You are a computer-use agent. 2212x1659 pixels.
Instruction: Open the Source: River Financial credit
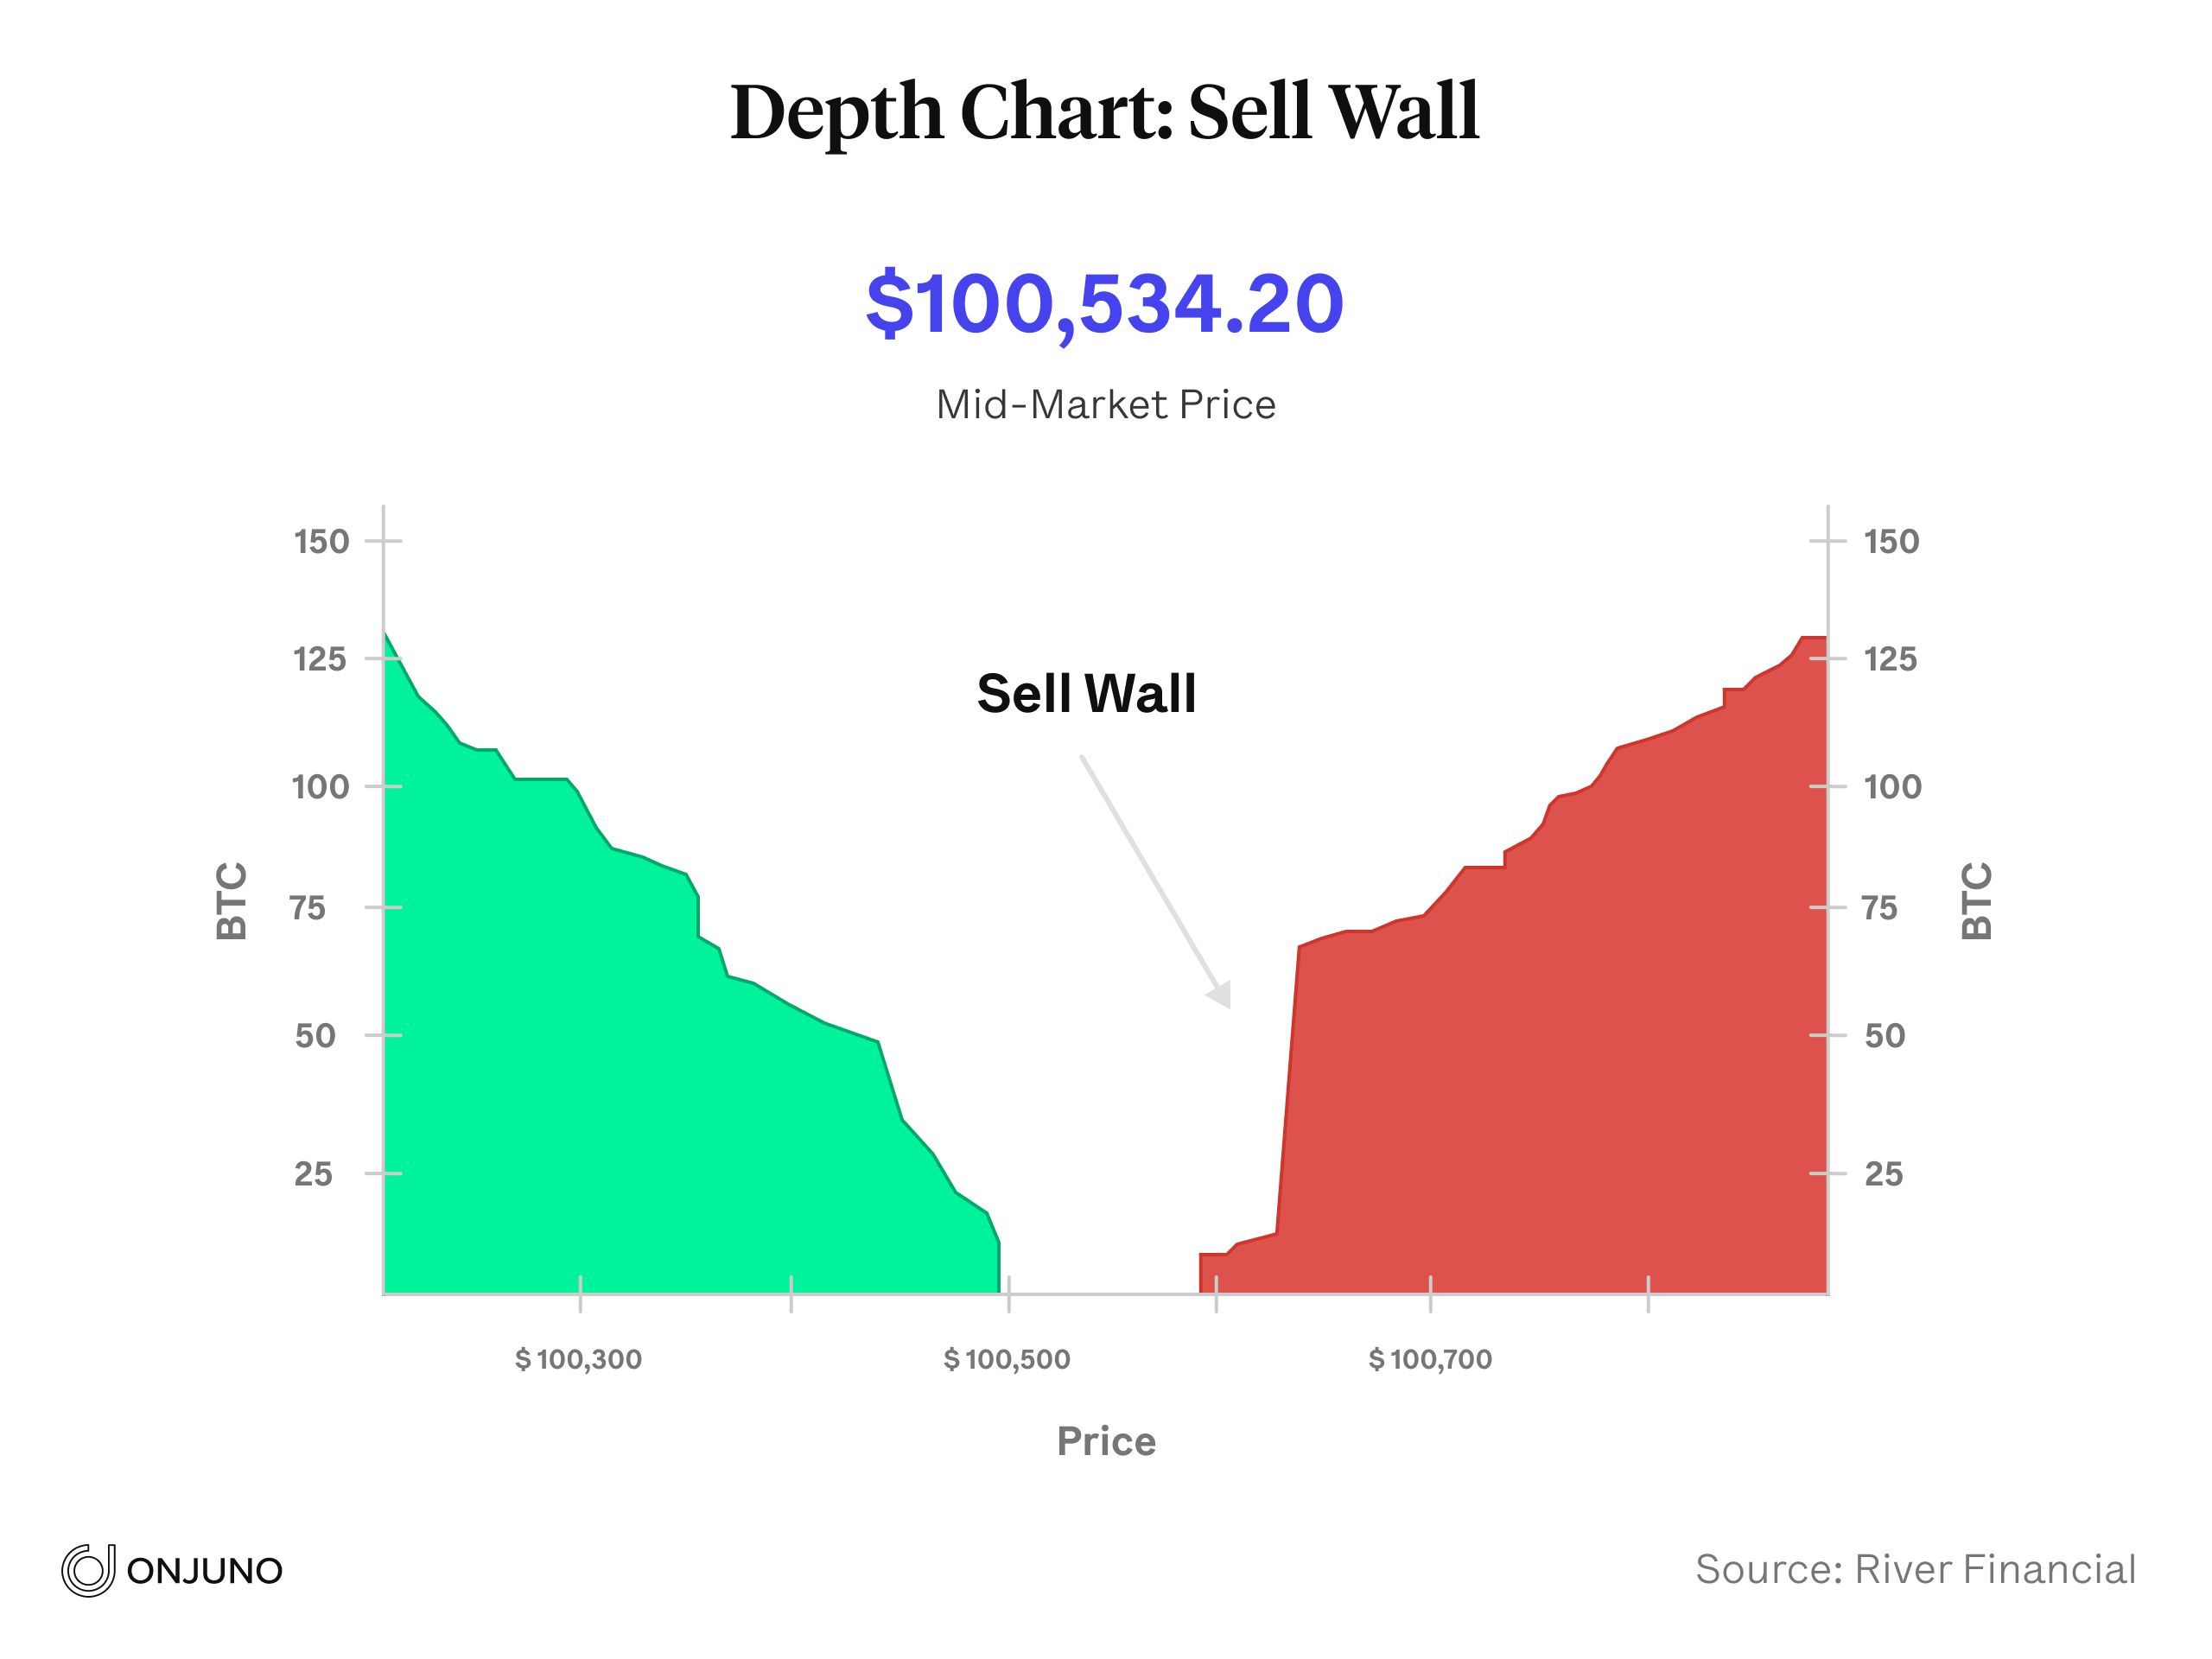pyautogui.click(x=1915, y=1569)
